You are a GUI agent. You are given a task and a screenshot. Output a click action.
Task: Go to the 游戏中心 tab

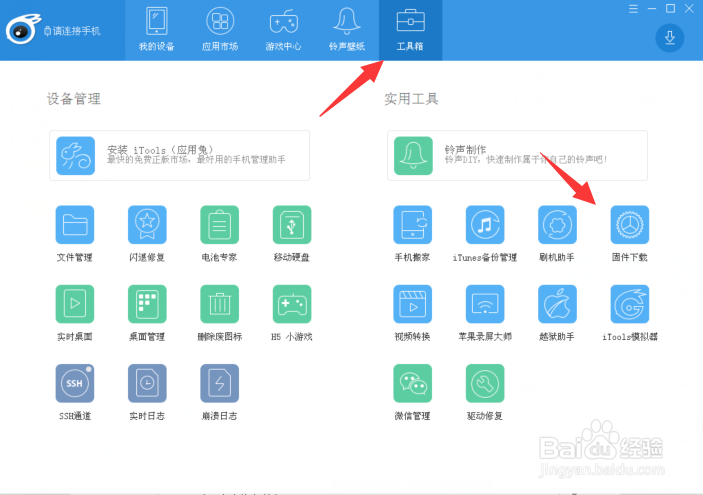(283, 30)
